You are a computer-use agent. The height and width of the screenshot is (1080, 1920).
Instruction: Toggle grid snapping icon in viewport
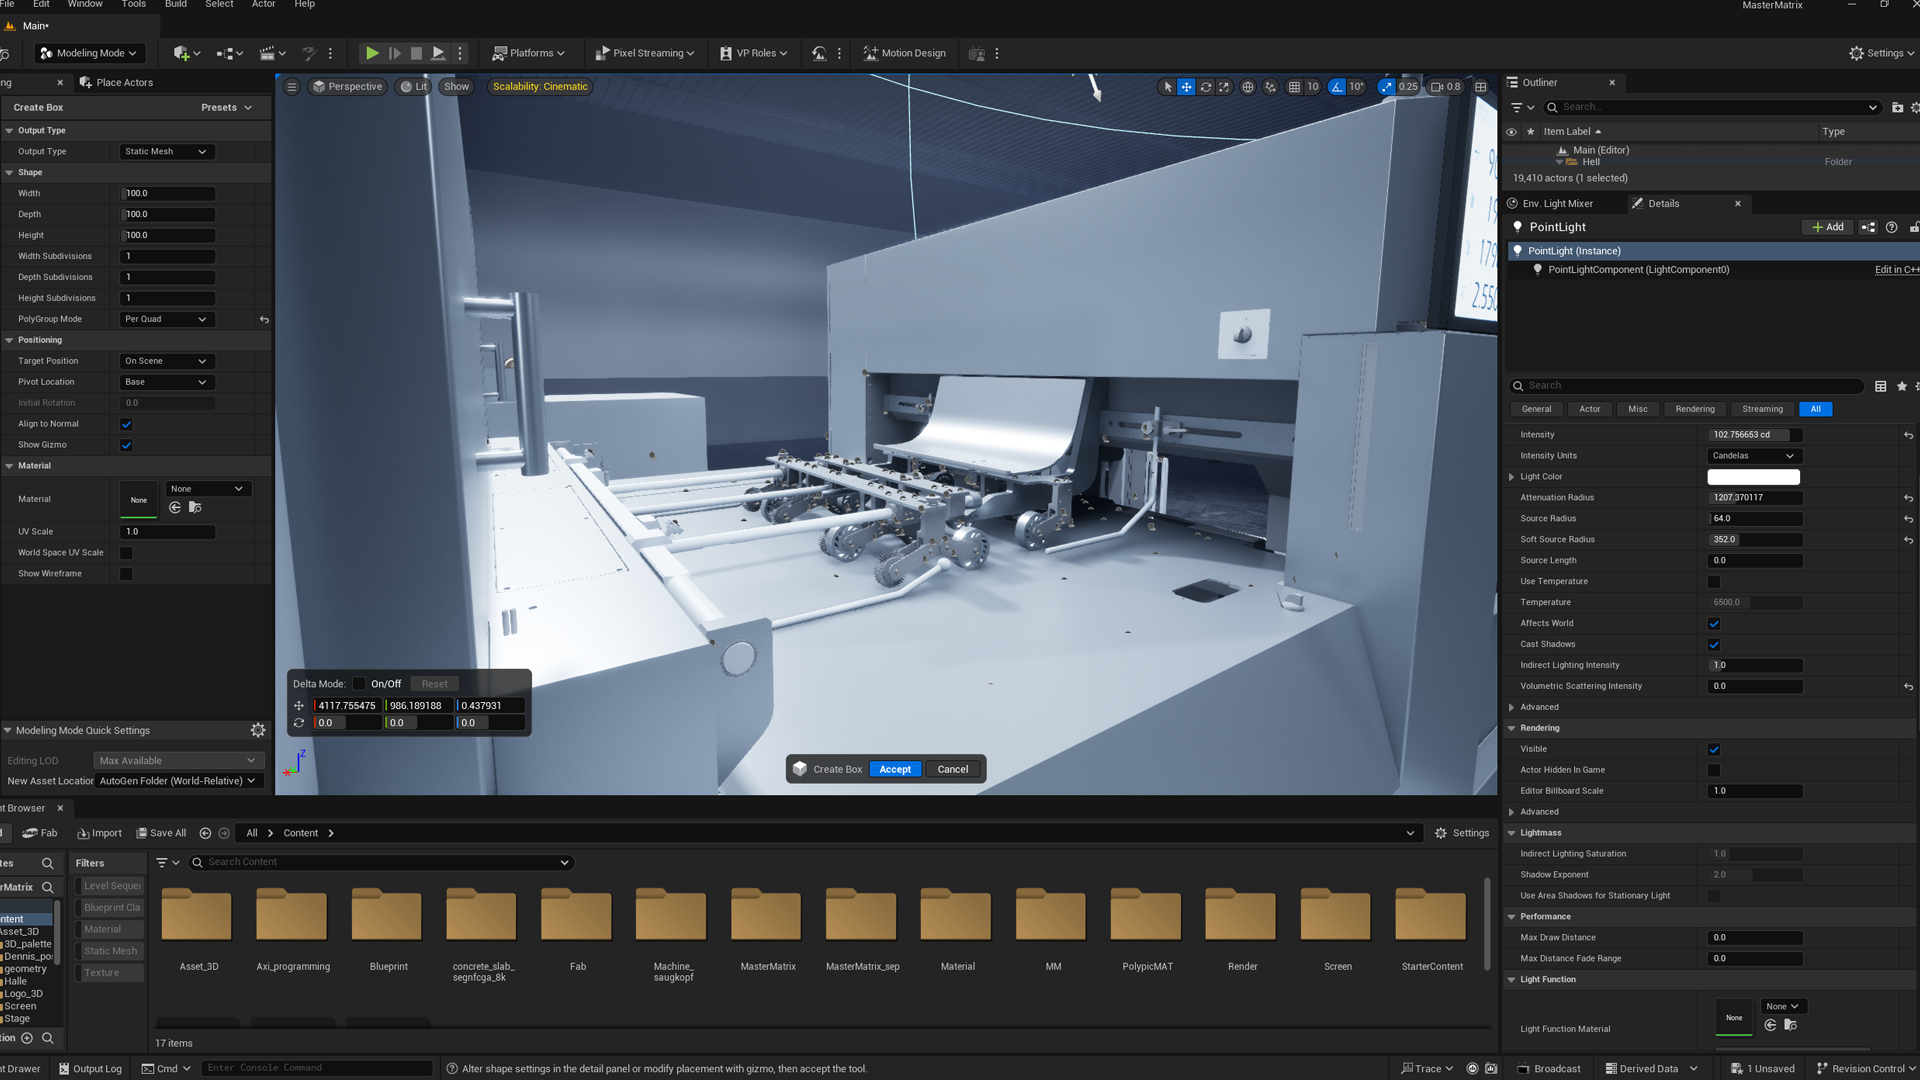coord(1294,87)
